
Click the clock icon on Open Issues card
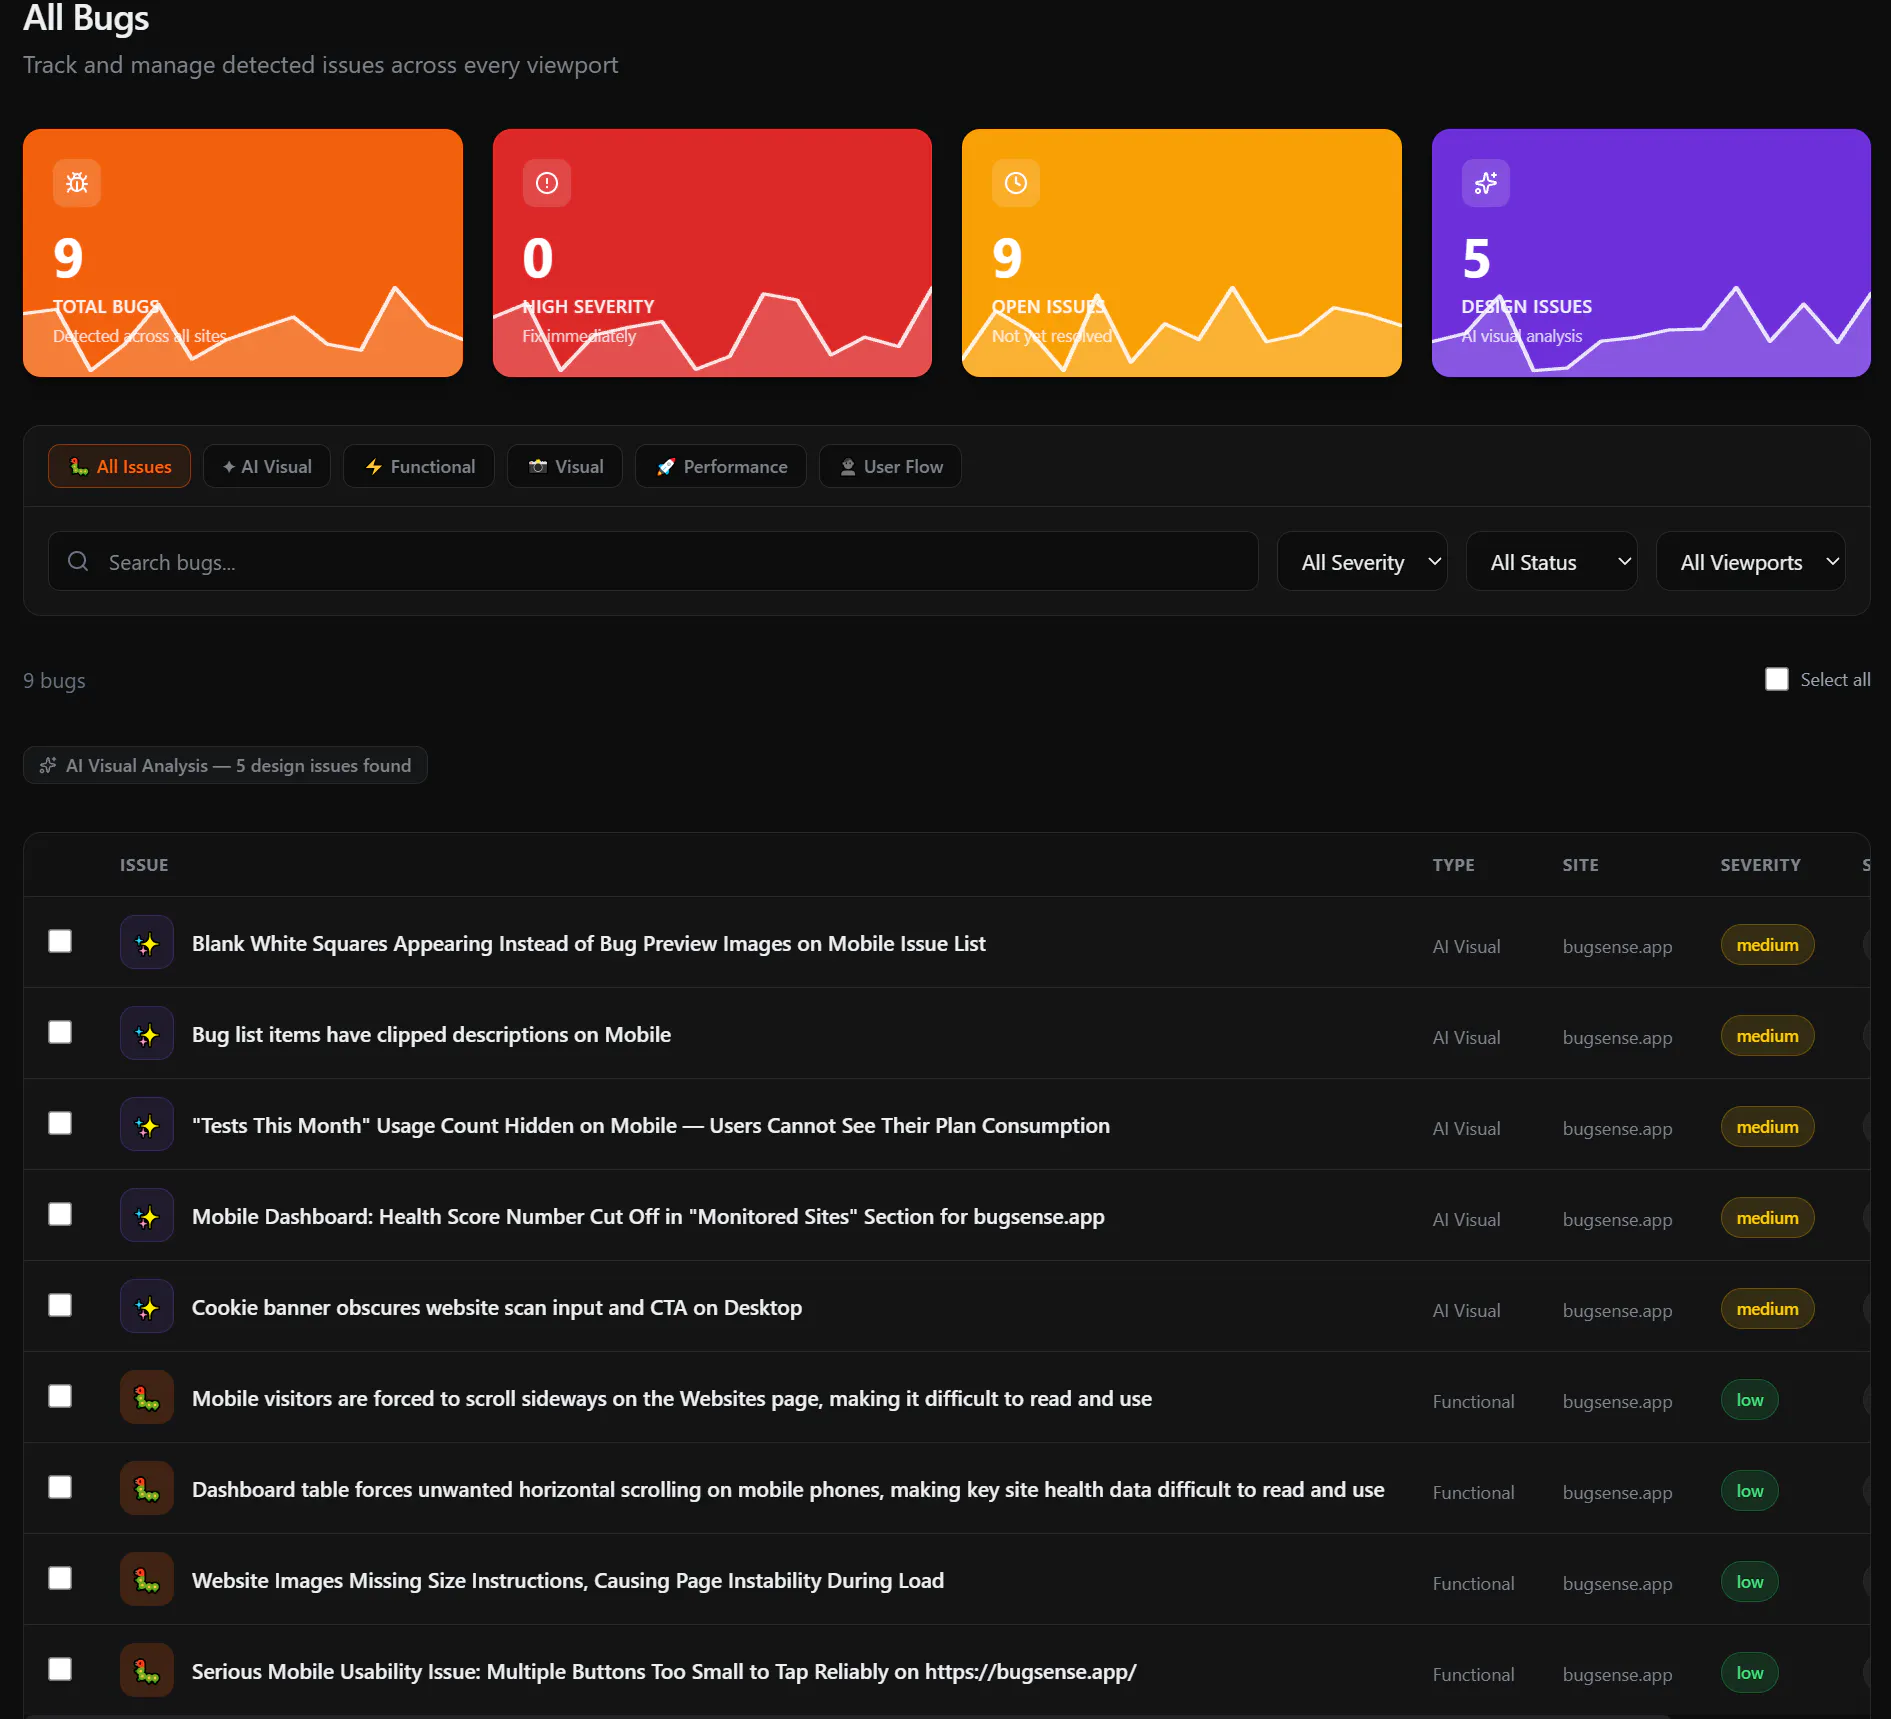coord(1016,183)
